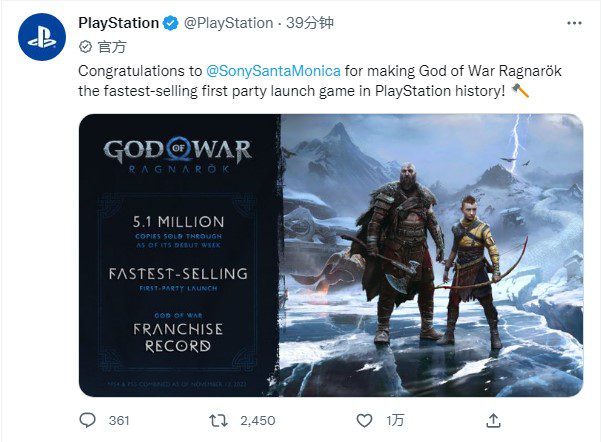601x442 pixels.
Task: Click the 5.1 Million sales text panel
Action: pyautogui.click(x=179, y=226)
